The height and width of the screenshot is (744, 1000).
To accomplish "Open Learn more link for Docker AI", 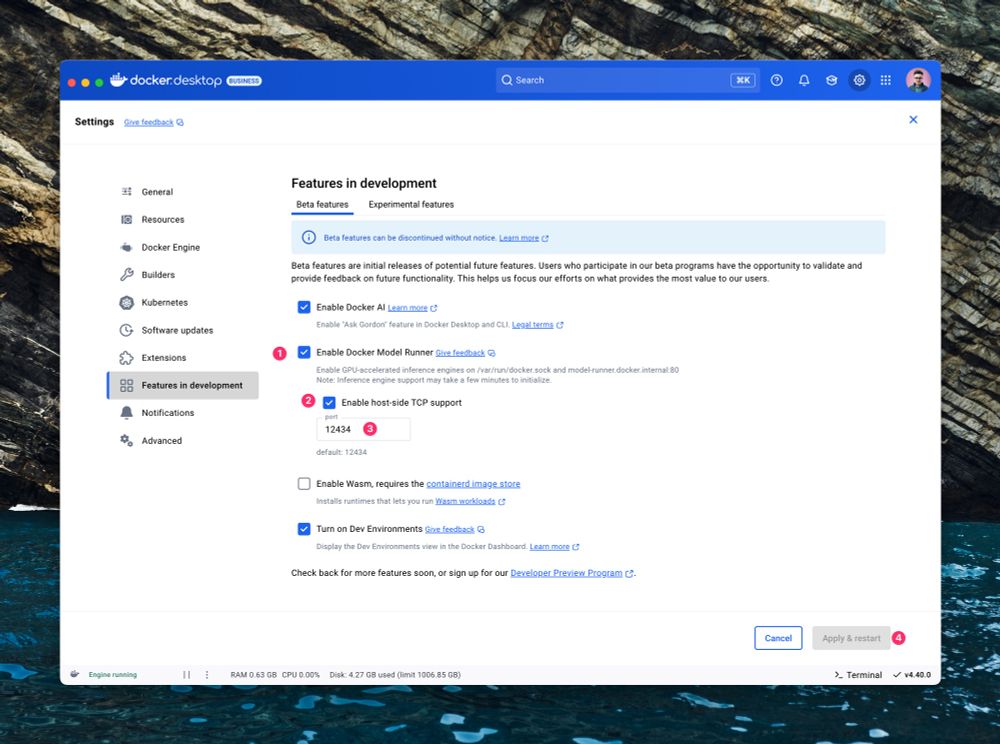I will point(408,308).
